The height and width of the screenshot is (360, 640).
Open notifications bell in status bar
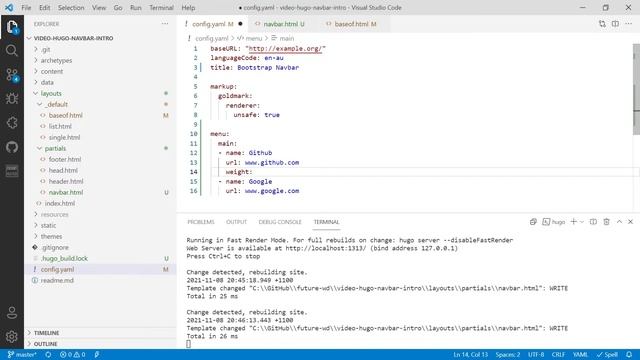point(629,355)
